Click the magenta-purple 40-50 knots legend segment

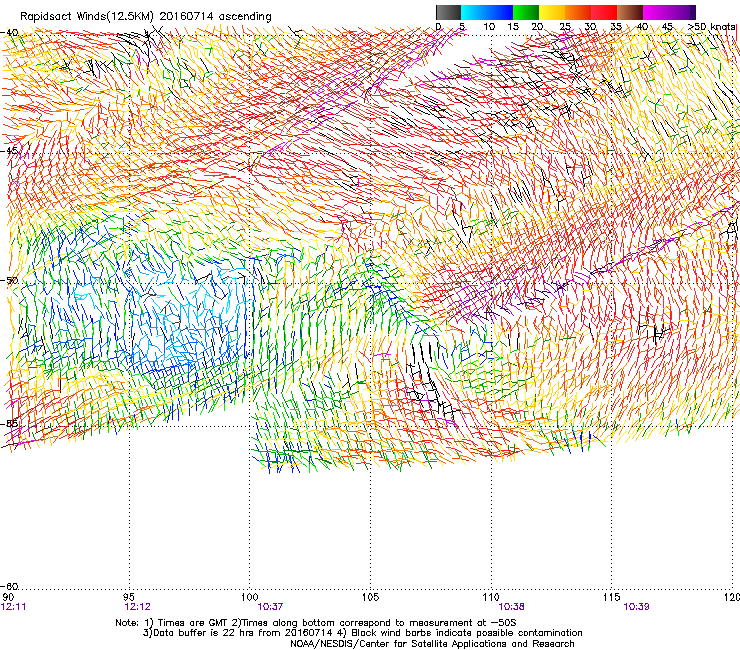coord(669,12)
